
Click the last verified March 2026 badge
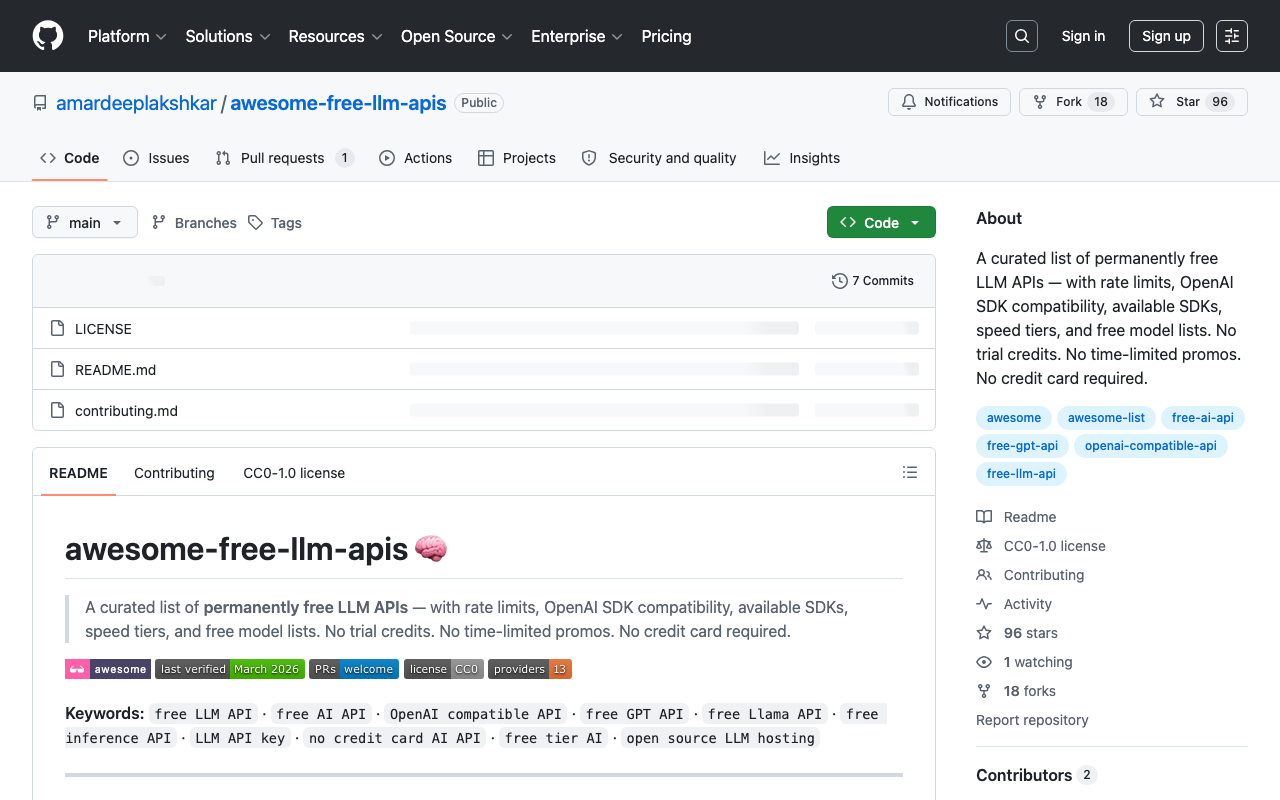click(230, 669)
